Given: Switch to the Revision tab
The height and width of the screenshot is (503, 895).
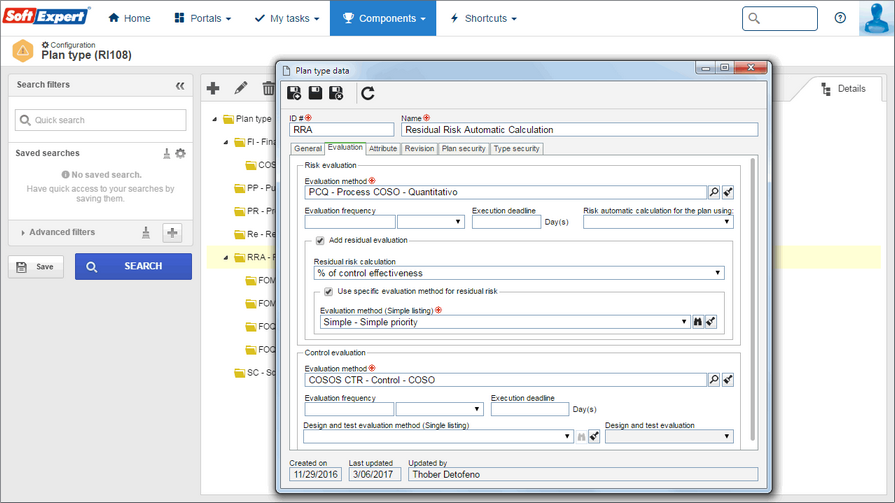Looking at the screenshot, I should [420, 148].
